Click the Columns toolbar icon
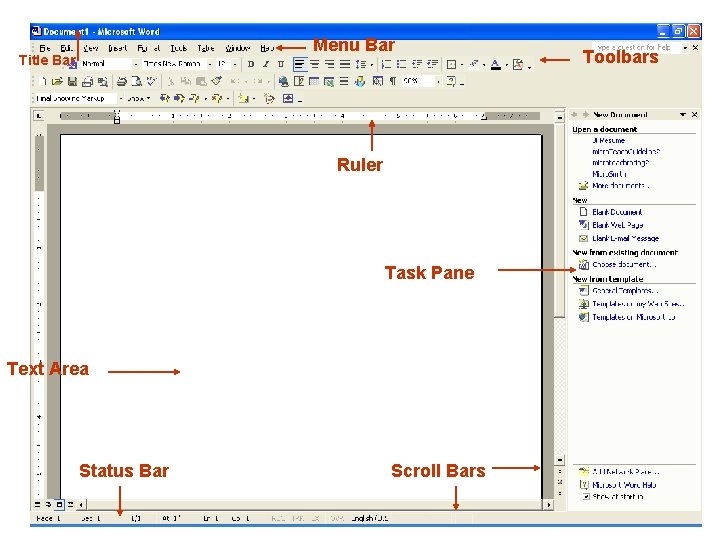The image size is (720, 540). point(344,81)
